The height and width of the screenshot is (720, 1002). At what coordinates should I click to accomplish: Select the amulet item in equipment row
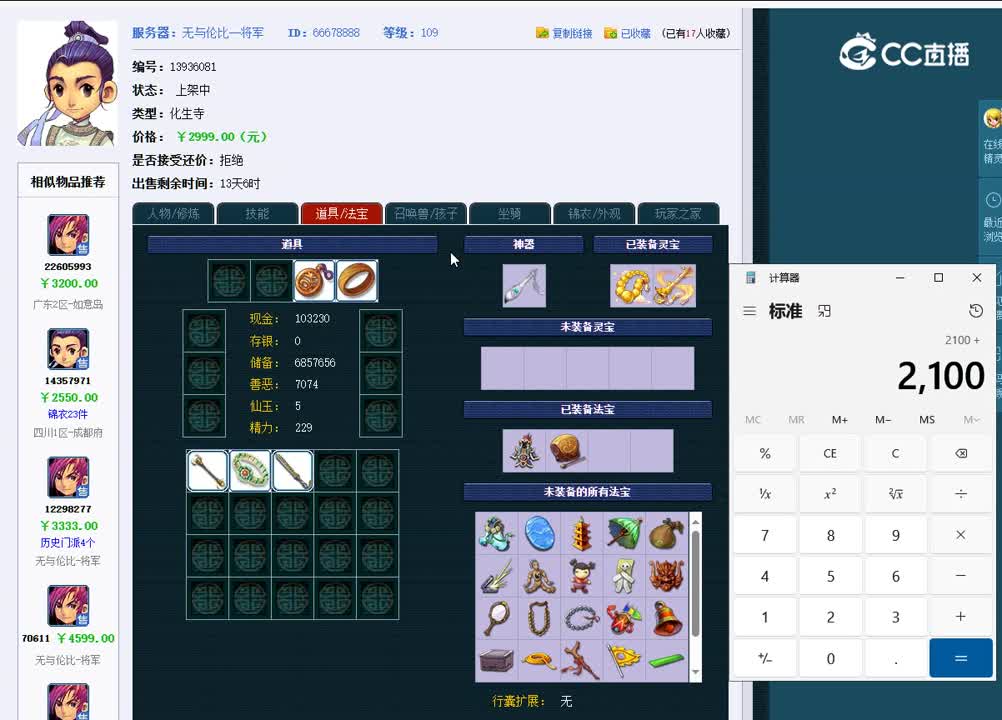point(314,280)
